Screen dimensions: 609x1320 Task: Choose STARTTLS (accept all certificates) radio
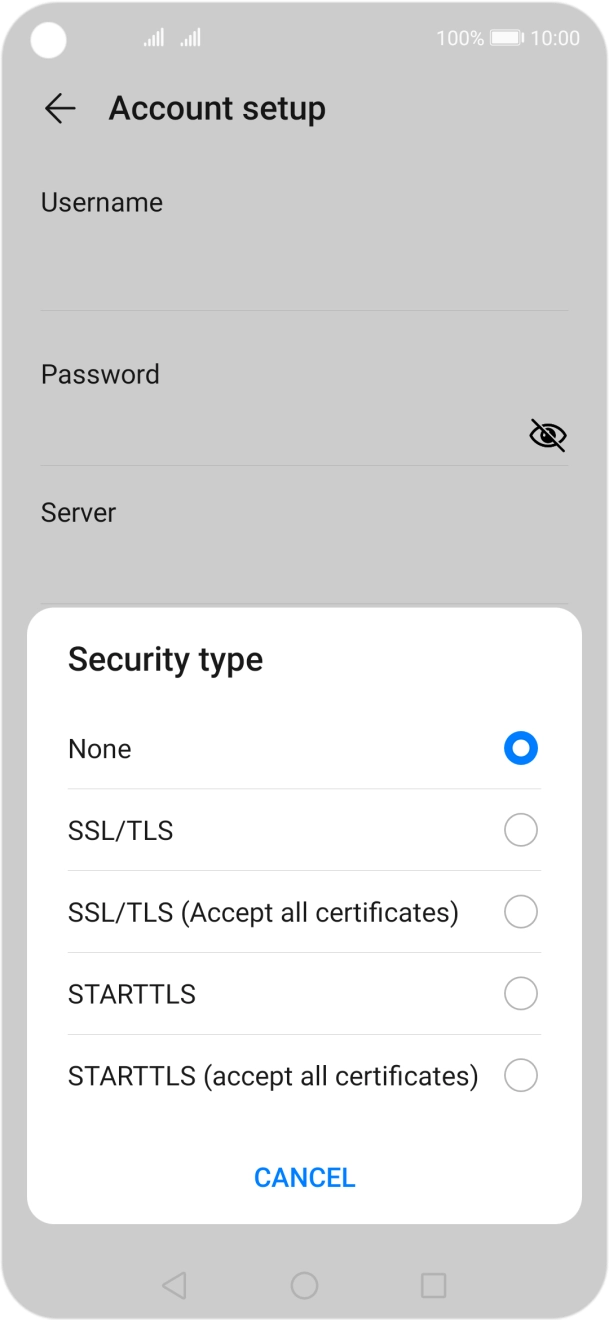[520, 1076]
